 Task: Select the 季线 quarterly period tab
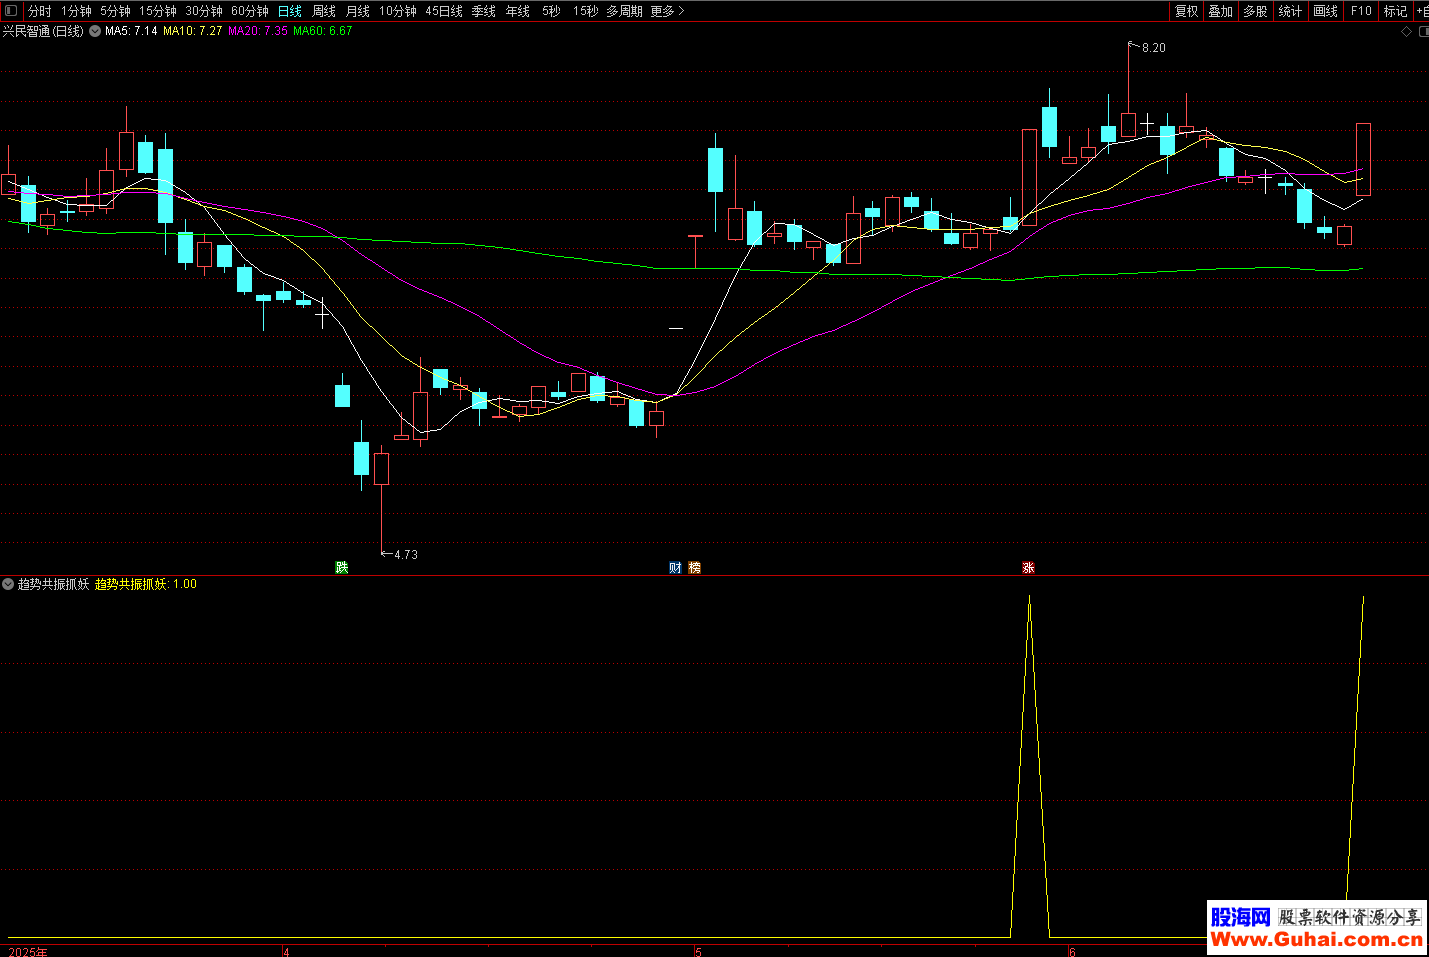484,11
